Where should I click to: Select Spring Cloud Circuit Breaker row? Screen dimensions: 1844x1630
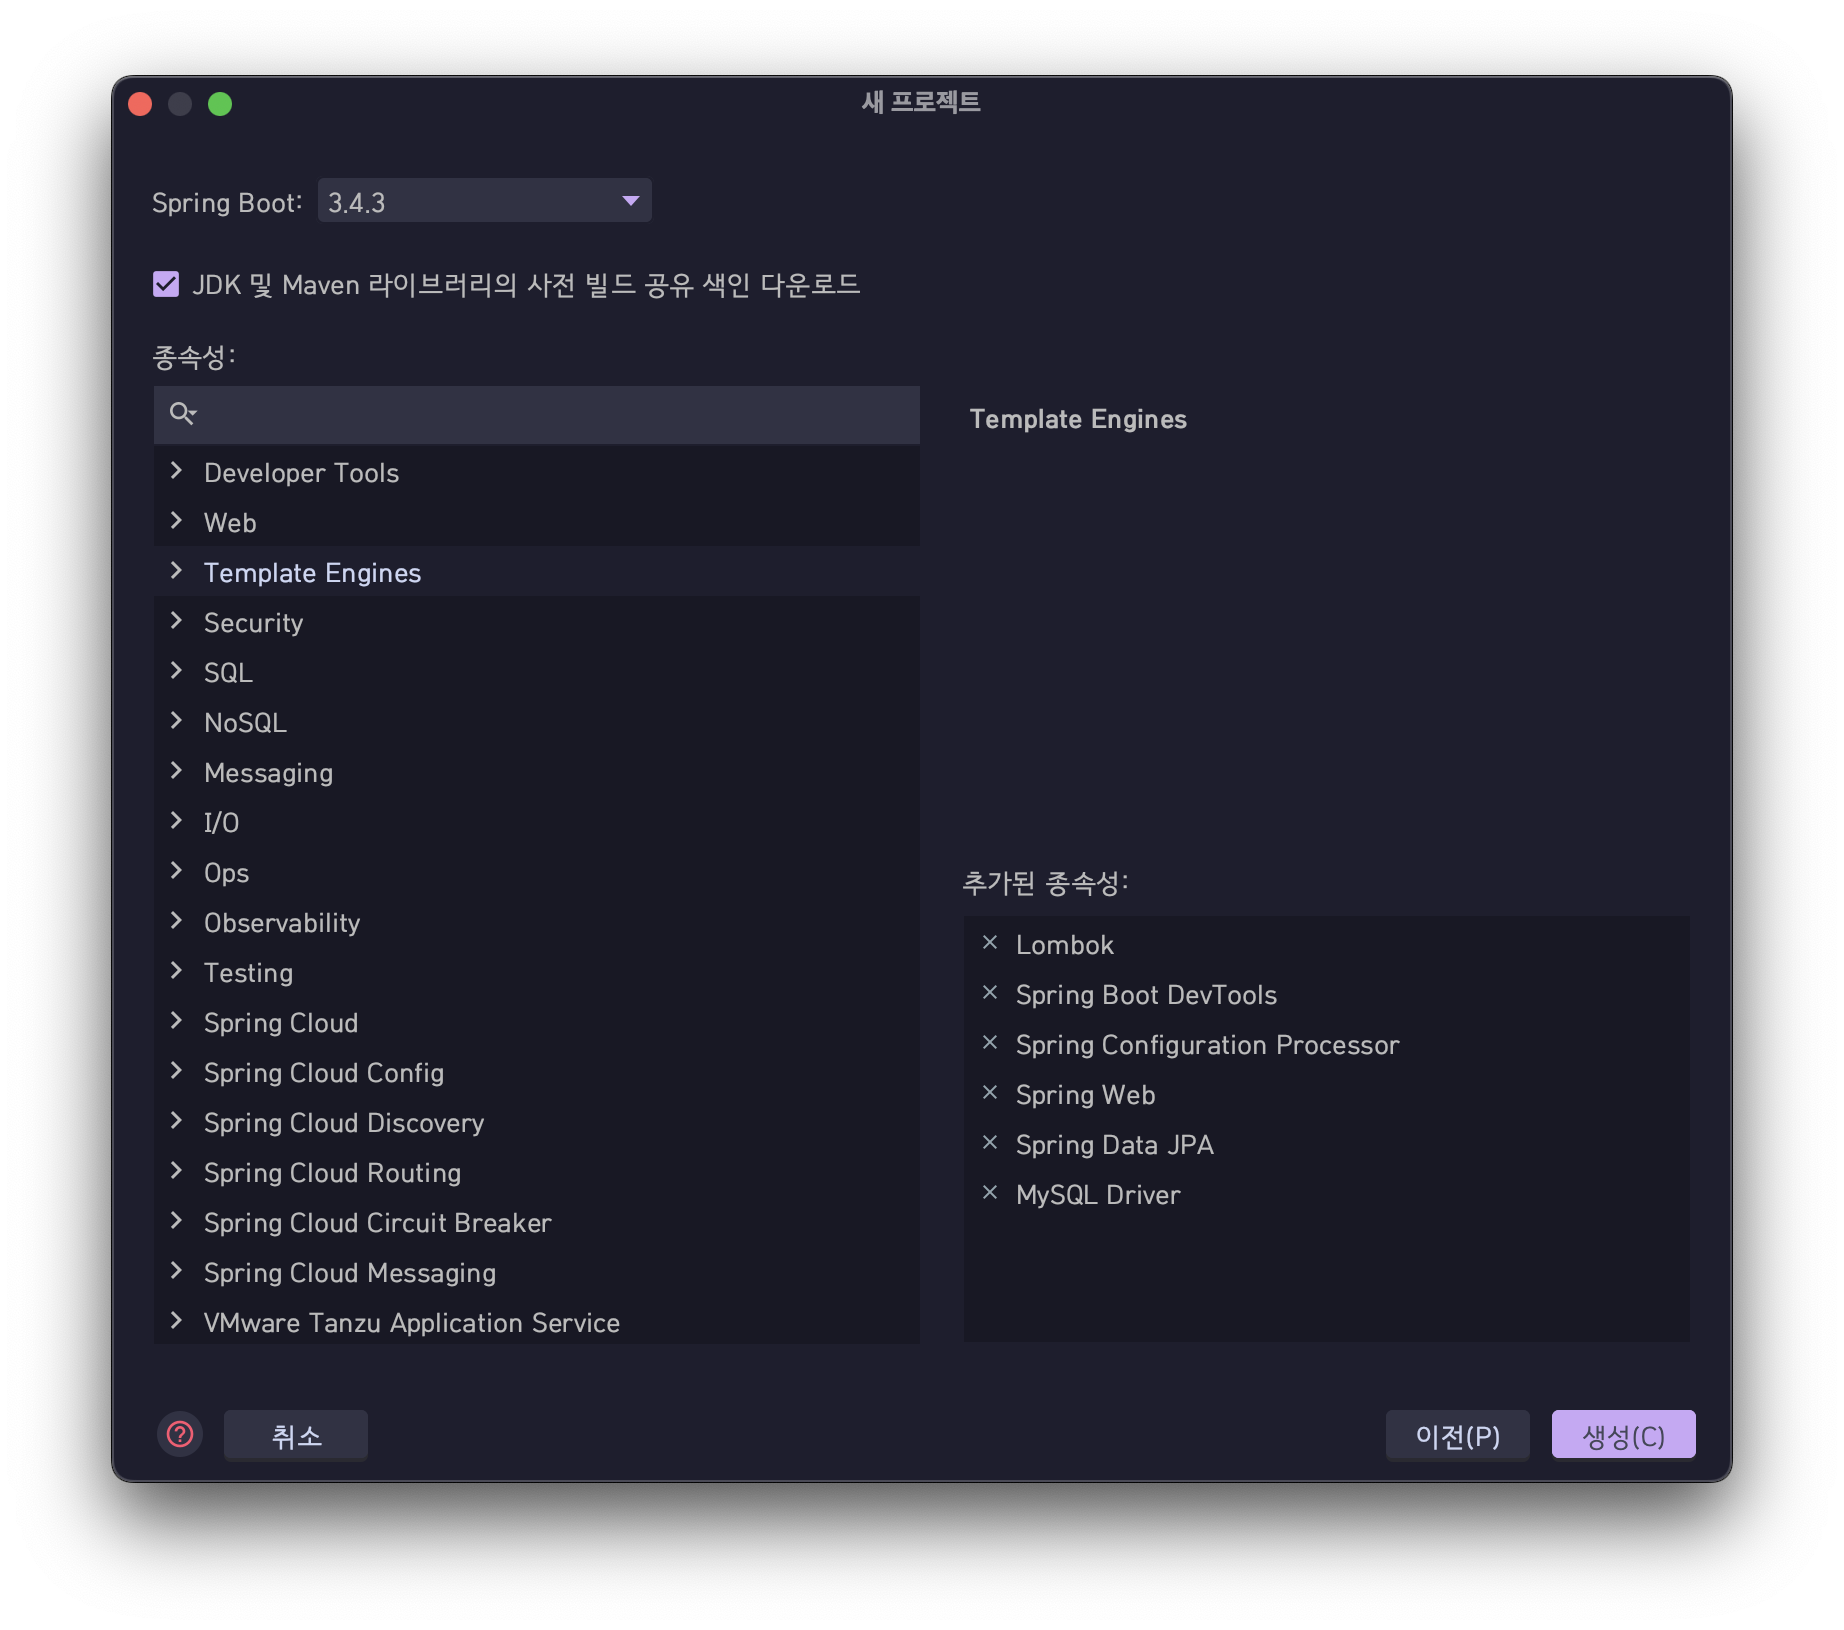(x=537, y=1222)
